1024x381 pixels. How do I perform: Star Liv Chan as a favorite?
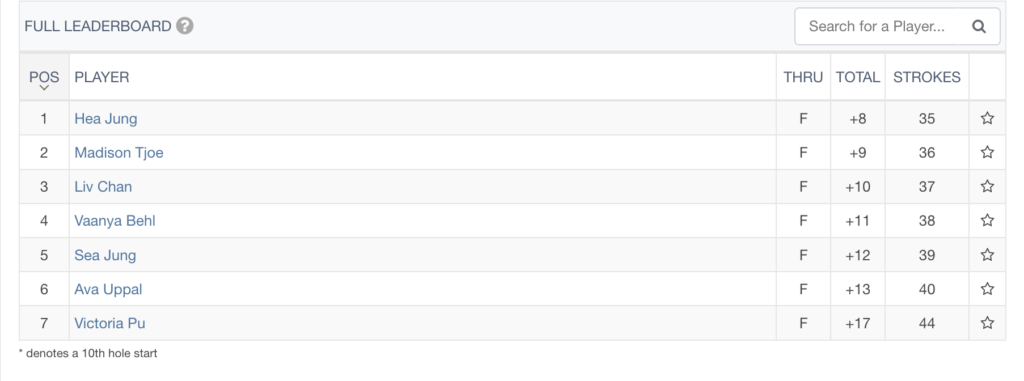click(987, 186)
